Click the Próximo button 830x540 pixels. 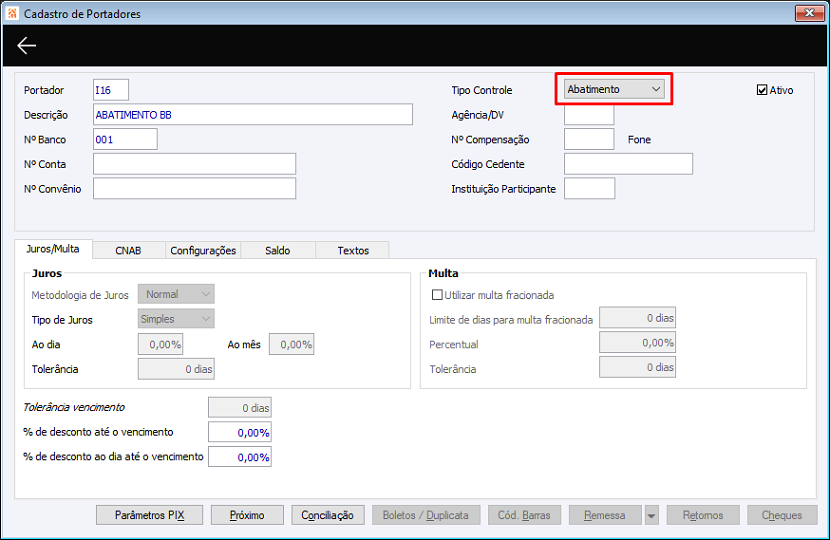point(247,515)
